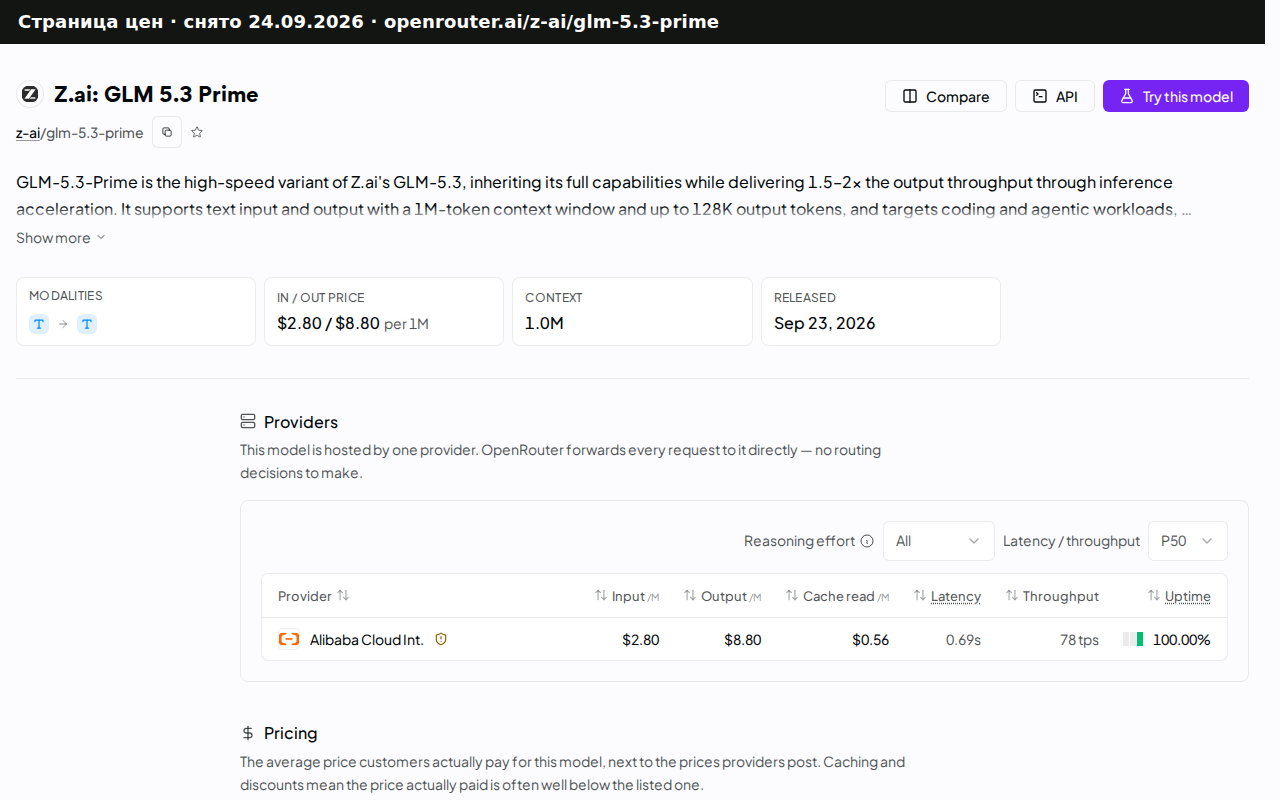The width and height of the screenshot is (1280, 800).
Task: Open the Reasoning effort All dropdown
Action: tap(939, 541)
